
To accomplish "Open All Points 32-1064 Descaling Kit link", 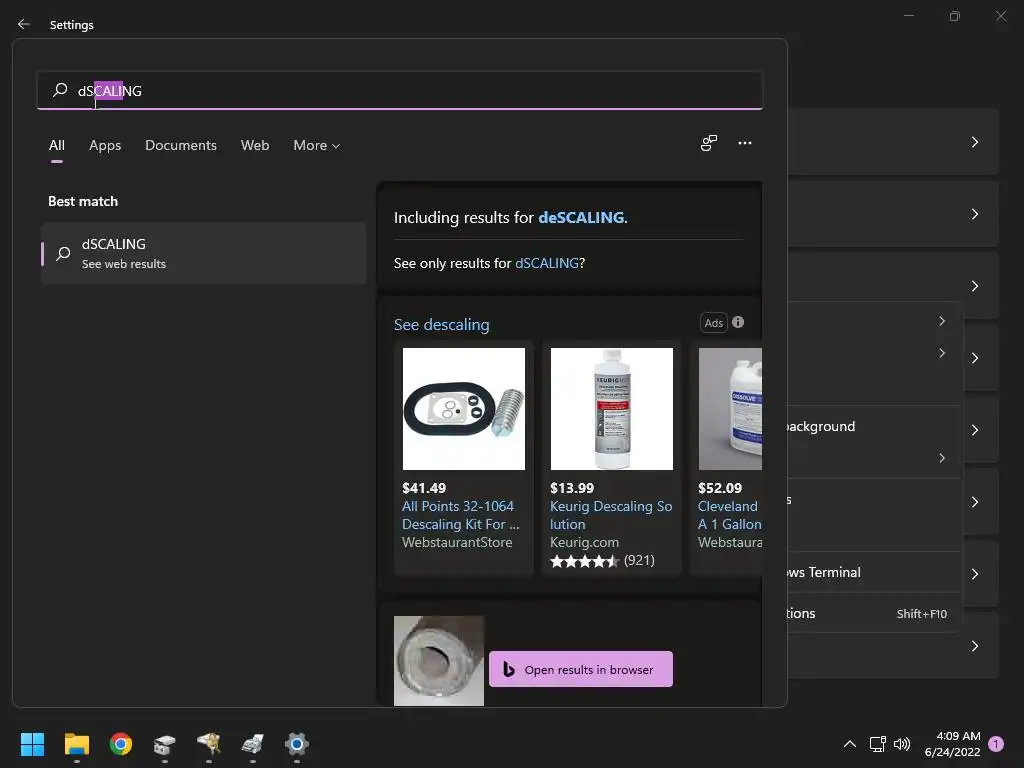I will [460, 515].
